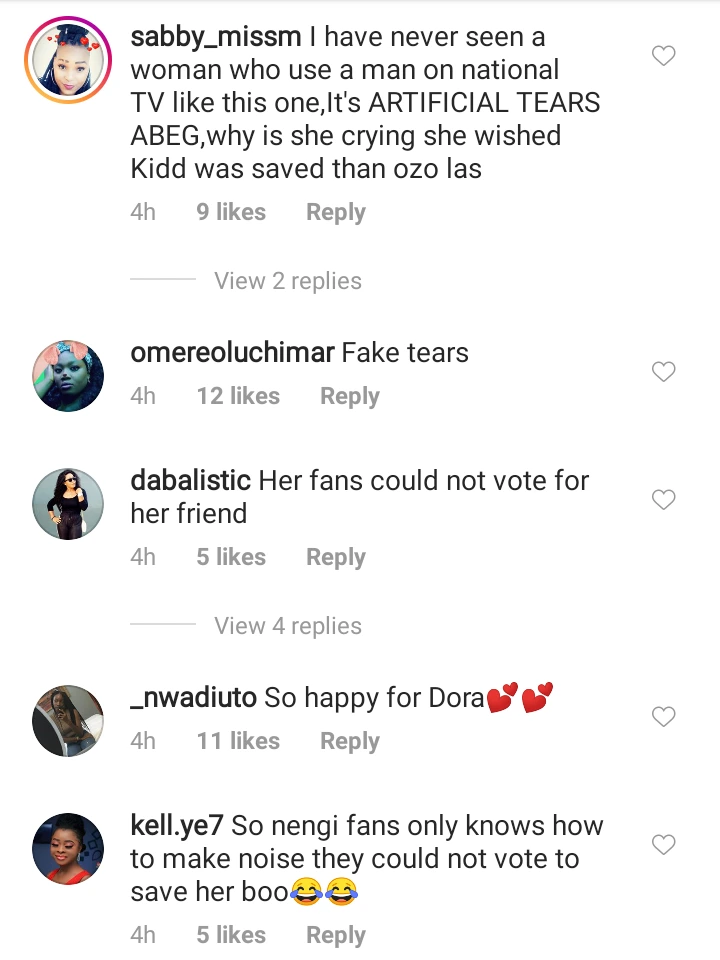Tap dabalistic's profile photo

[68, 503]
